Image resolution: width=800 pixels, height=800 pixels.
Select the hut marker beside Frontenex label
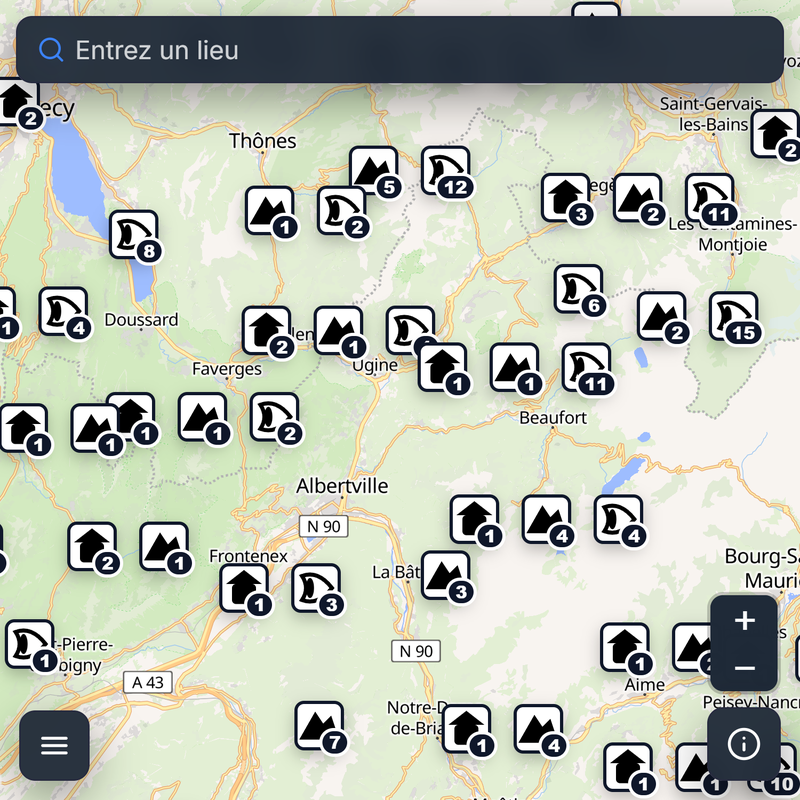244,588
